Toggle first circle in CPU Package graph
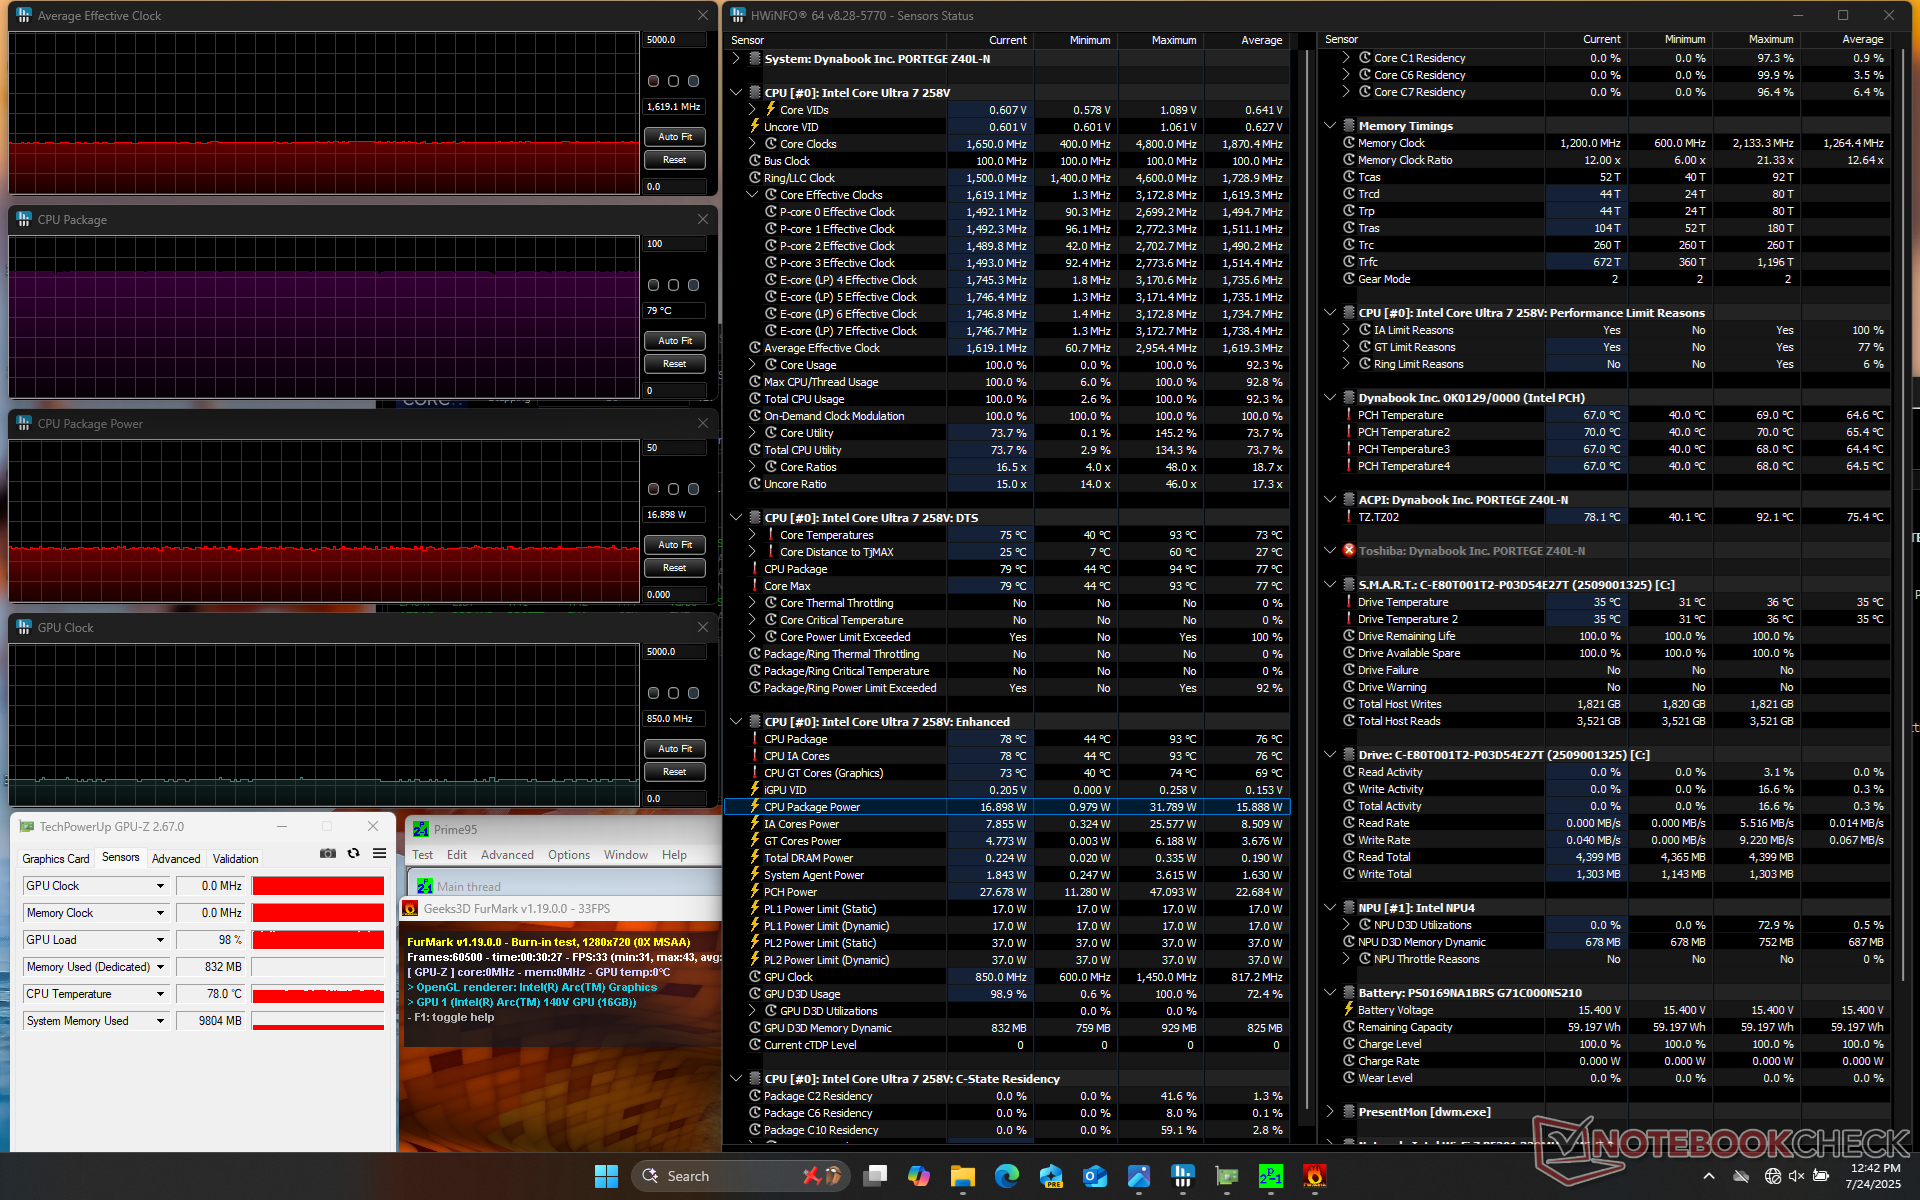This screenshot has width=1920, height=1200. pyautogui.click(x=654, y=285)
